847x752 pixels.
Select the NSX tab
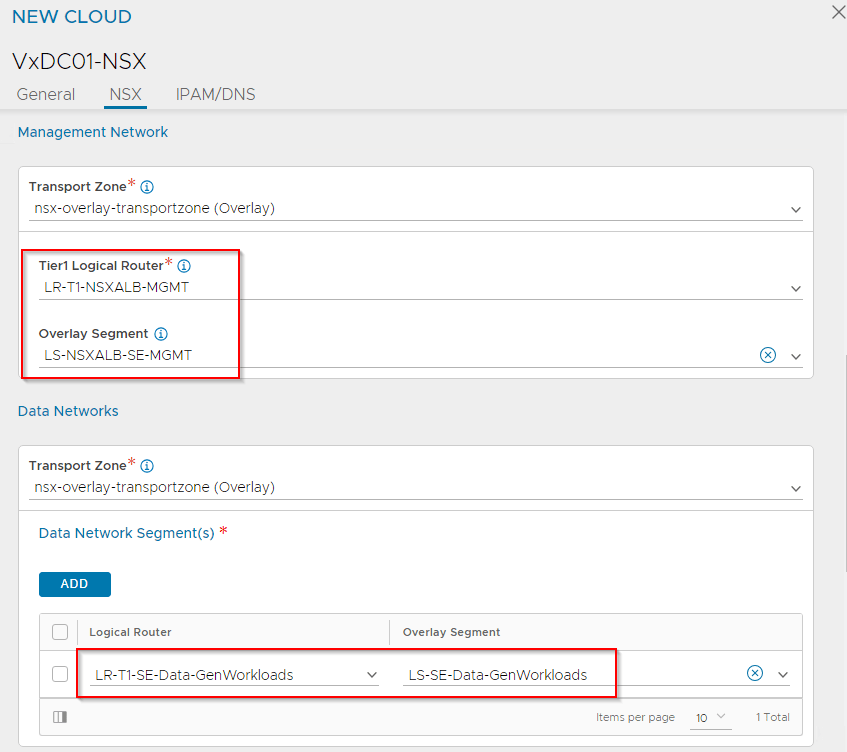point(125,94)
